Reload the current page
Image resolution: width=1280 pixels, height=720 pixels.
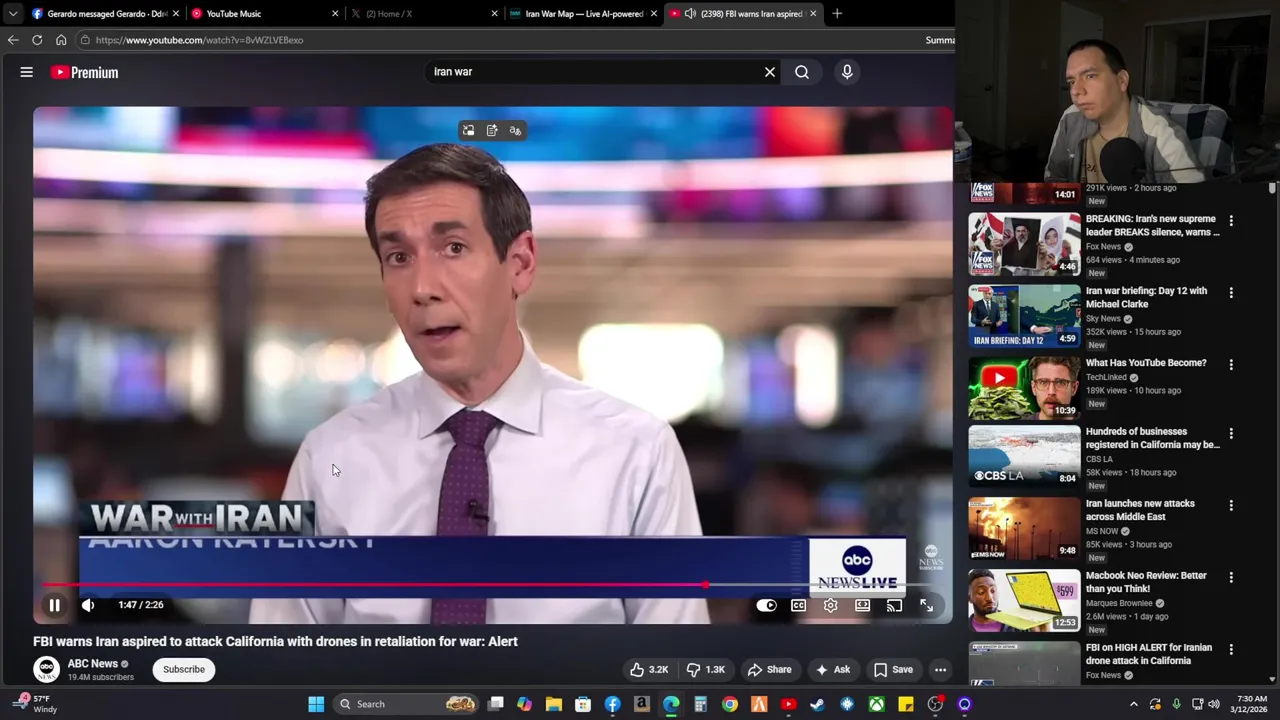tap(37, 40)
